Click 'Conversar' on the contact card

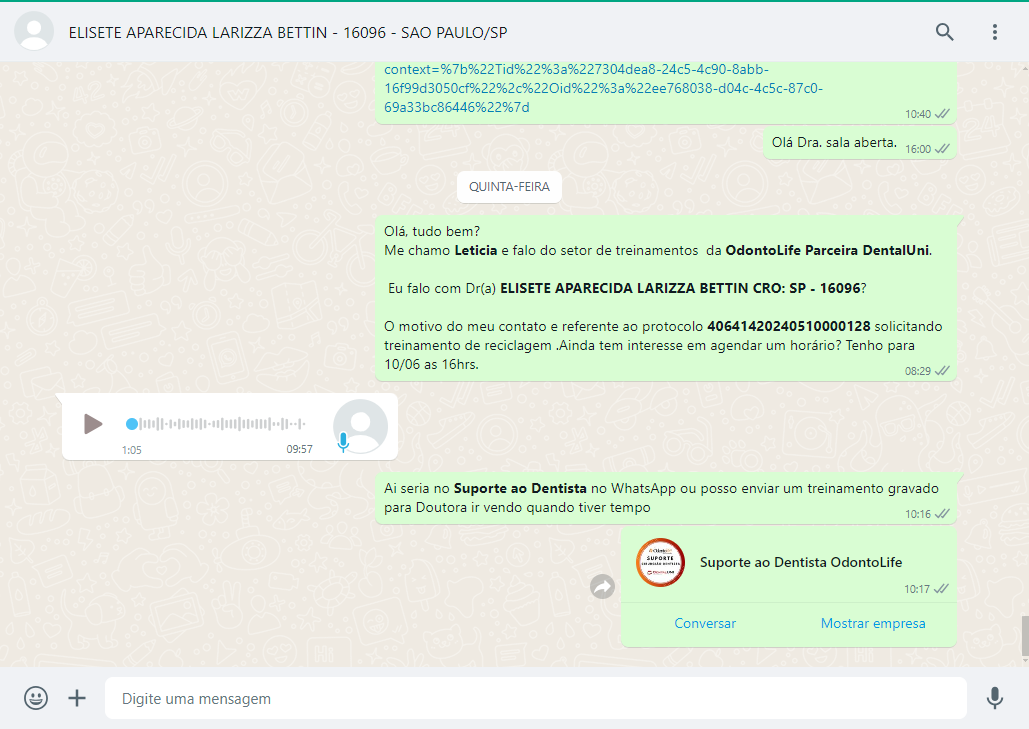[705, 623]
